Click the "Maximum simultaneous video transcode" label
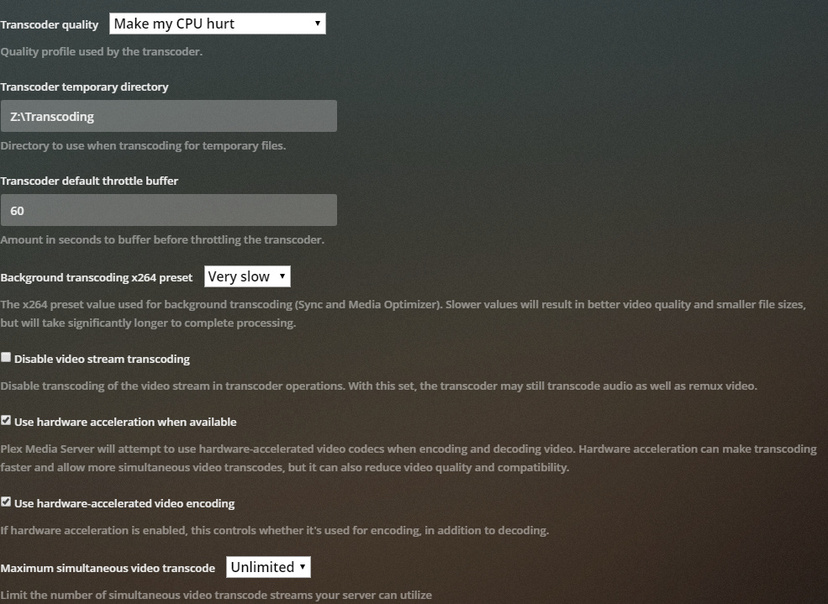Viewport: 828px width, 604px height. tap(108, 569)
